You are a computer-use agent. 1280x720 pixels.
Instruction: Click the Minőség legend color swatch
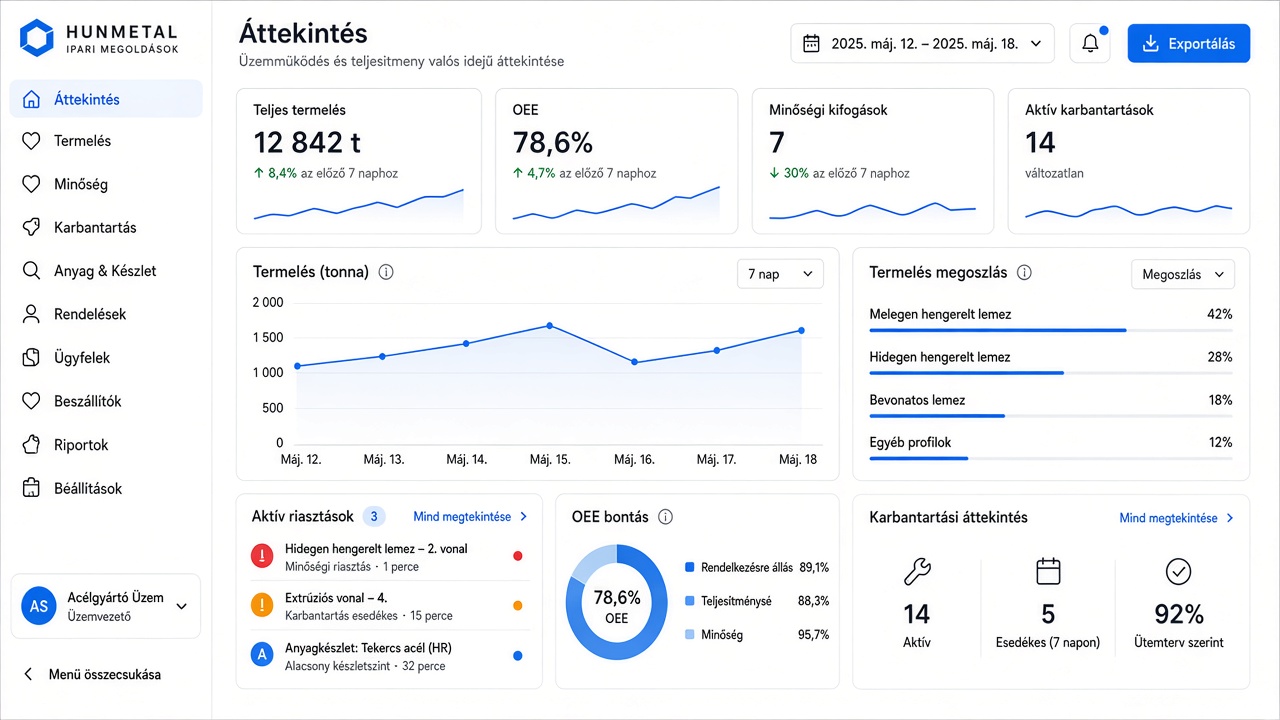pyautogui.click(x=689, y=634)
